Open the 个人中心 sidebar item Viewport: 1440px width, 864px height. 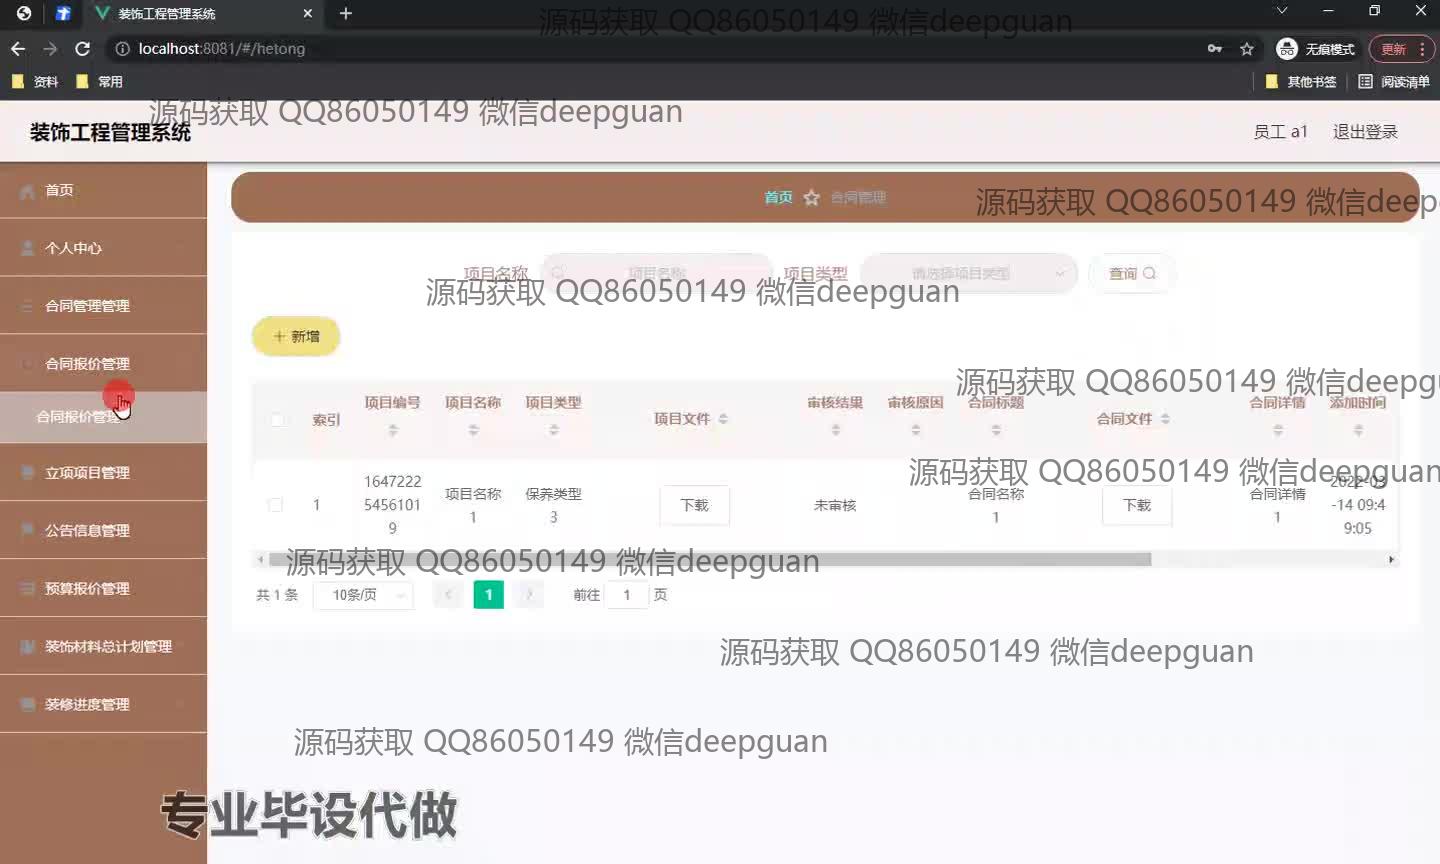pos(104,248)
